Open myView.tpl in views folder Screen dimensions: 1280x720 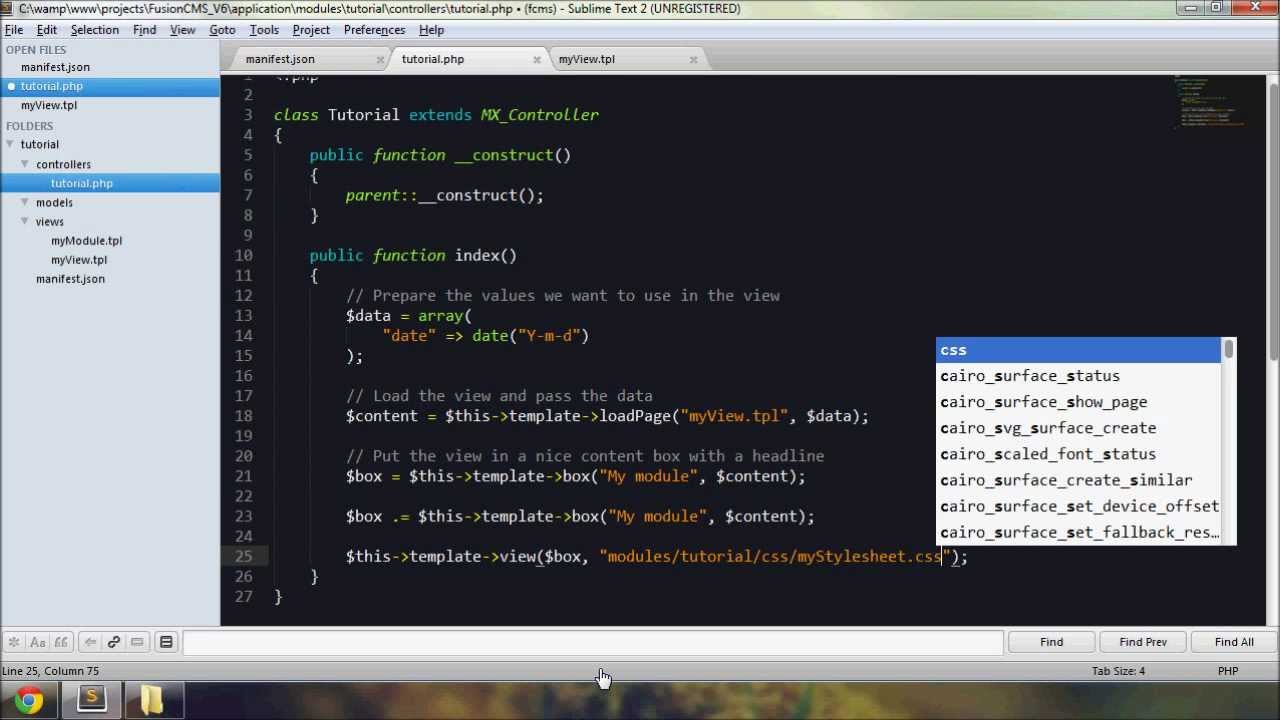point(79,259)
